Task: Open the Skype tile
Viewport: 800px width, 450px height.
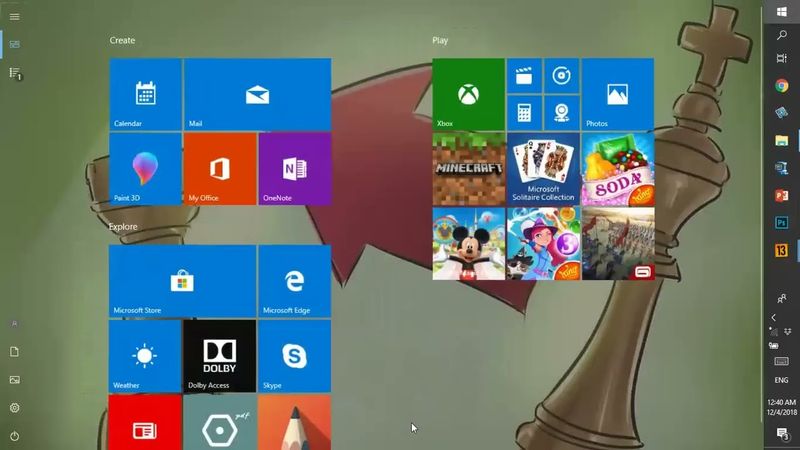Action: [294, 356]
